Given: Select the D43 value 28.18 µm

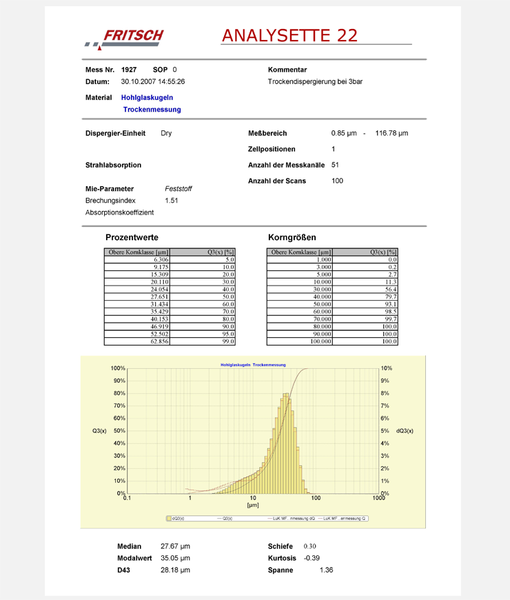Looking at the screenshot, I should (x=175, y=570).
